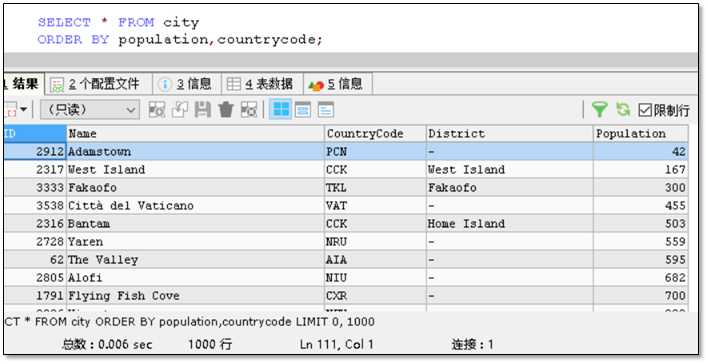Click the ID cell 3538
Image resolution: width=708 pixels, height=364 pixels.
(x=35, y=205)
